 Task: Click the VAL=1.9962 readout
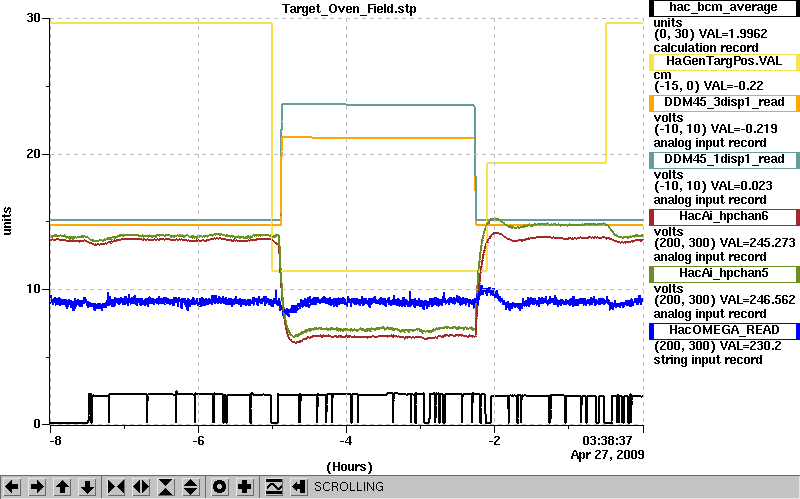(734, 34)
